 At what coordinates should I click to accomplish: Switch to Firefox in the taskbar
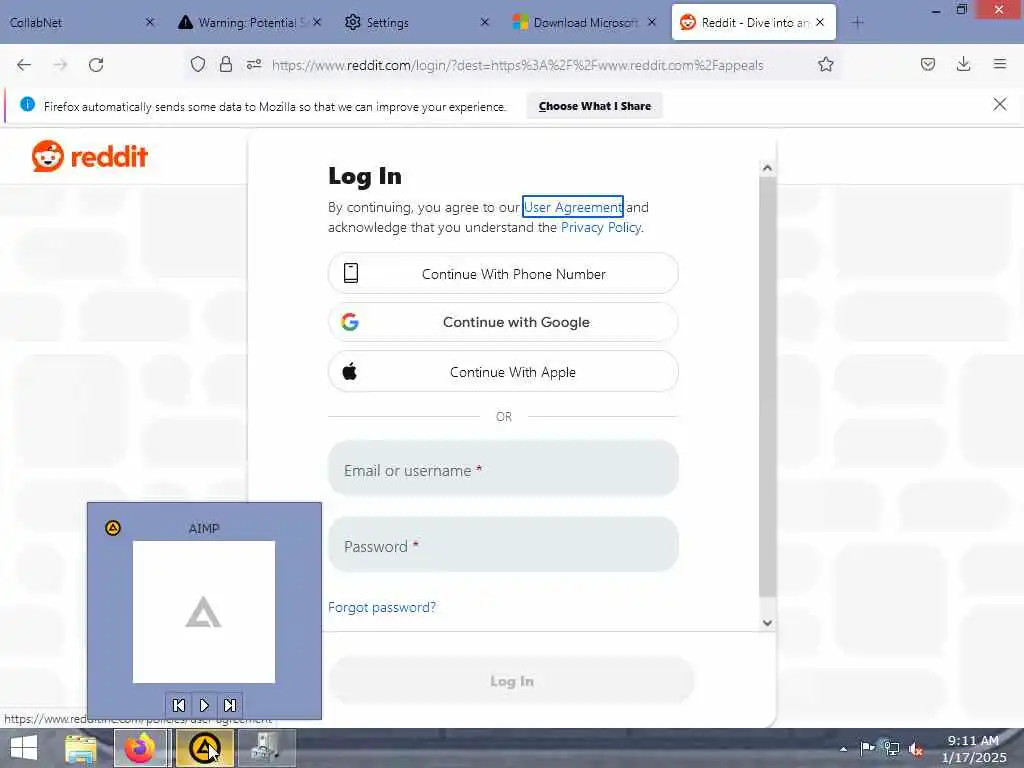coord(140,748)
